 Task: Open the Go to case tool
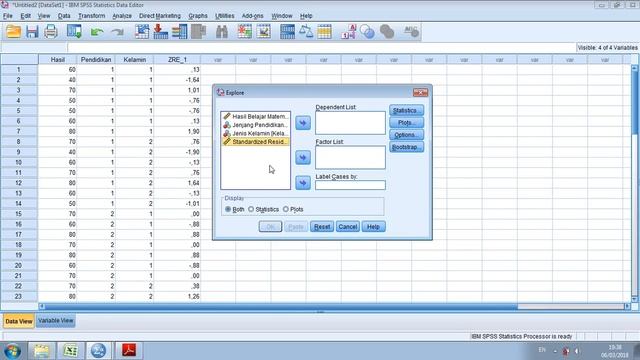[x=142, y=32]
